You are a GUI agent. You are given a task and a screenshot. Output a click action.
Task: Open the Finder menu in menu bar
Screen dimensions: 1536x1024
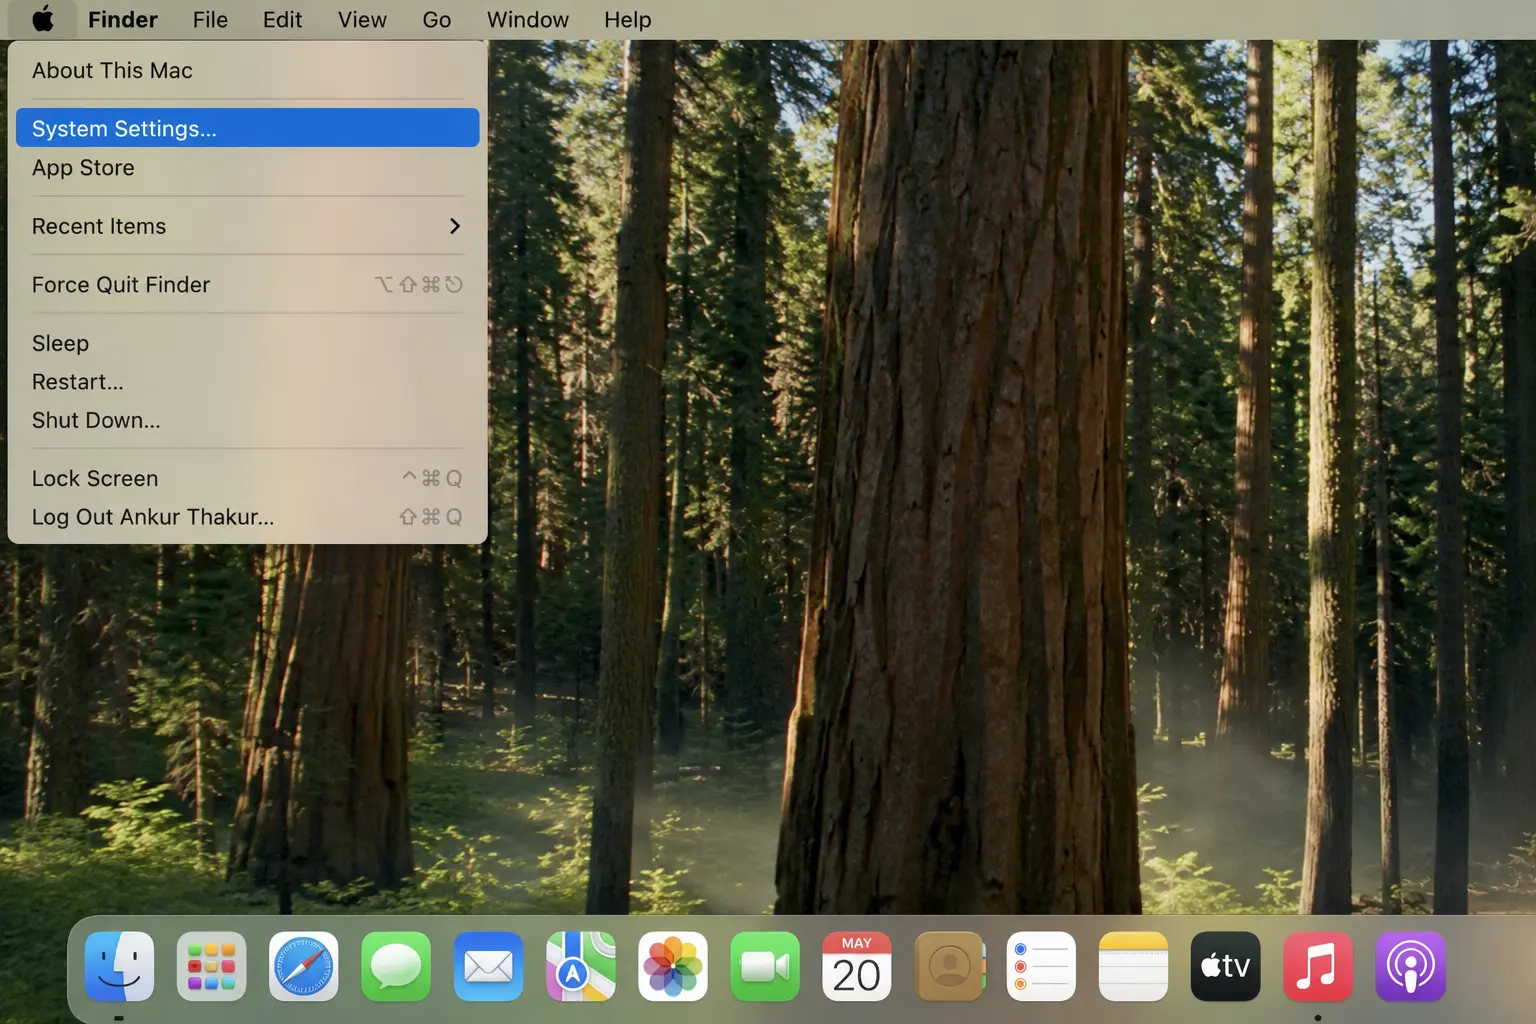pos(123,19)
